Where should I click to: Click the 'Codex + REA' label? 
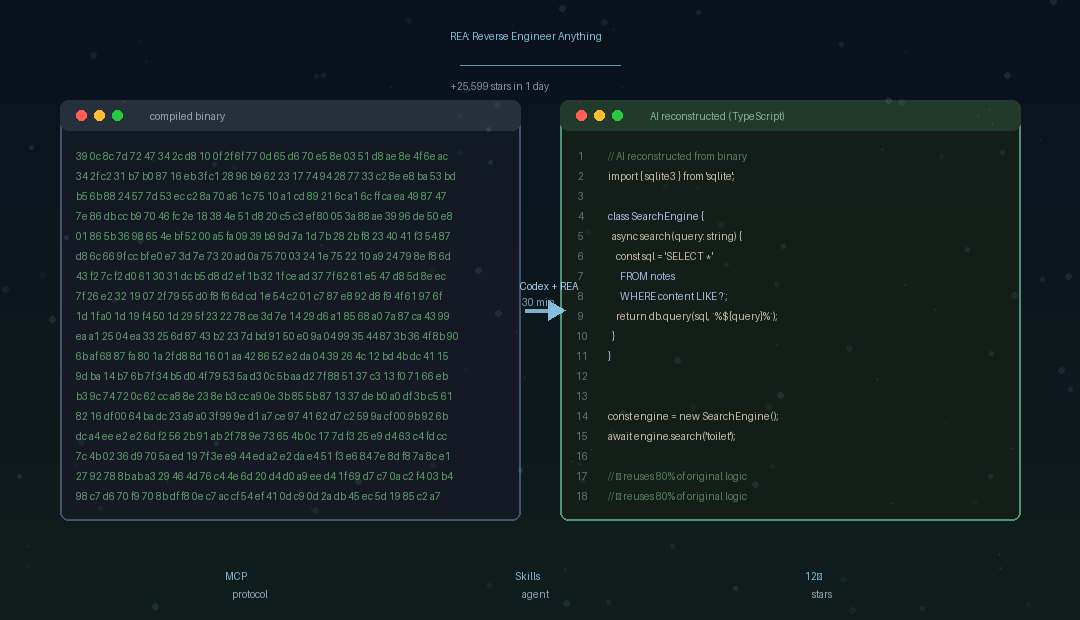point(549,287)
